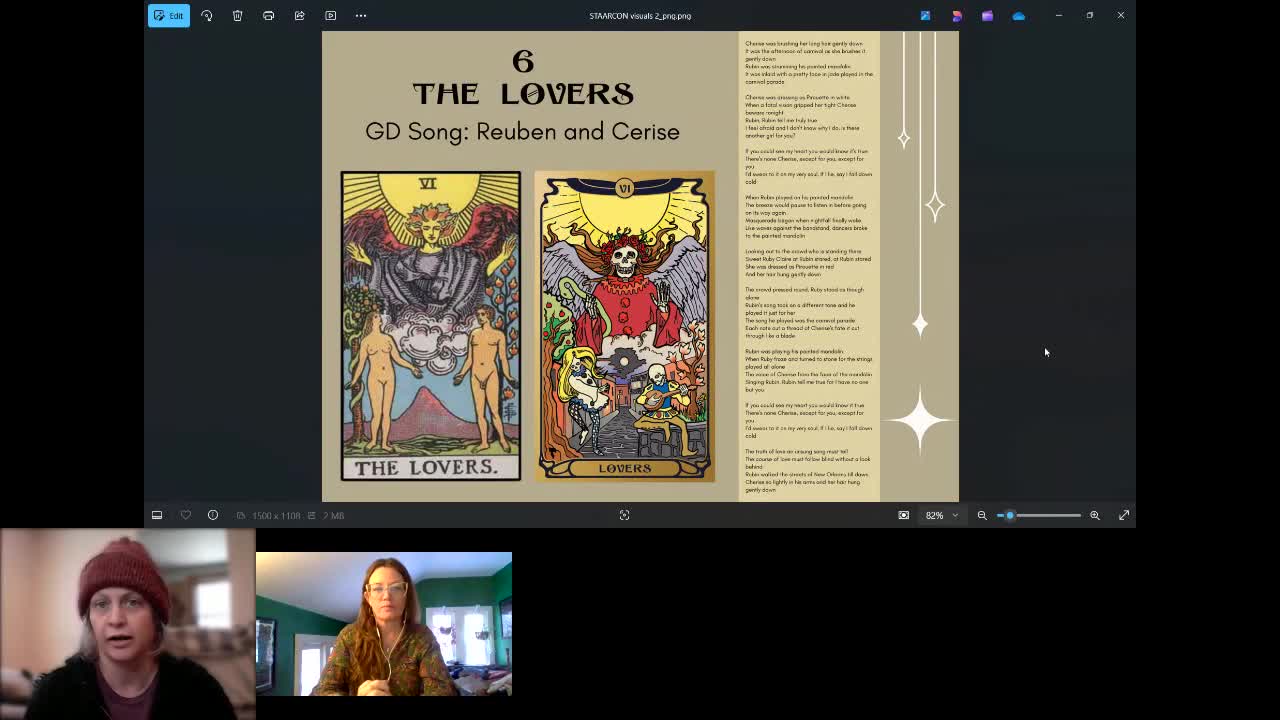This screenshot has width=1280, height=720.
Task: Click the center scan/visual search icon
Action: [624, 515]
